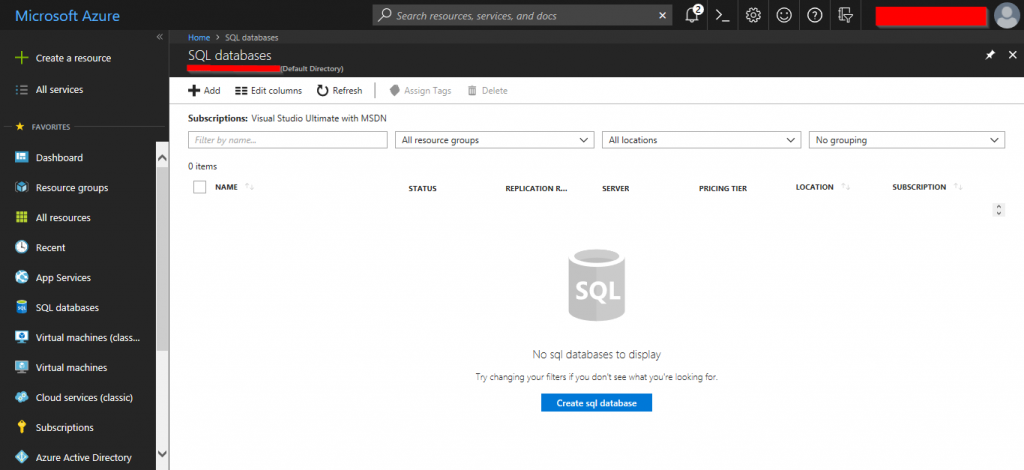Click the SQL databases breadcrumb text

(251, 37)
